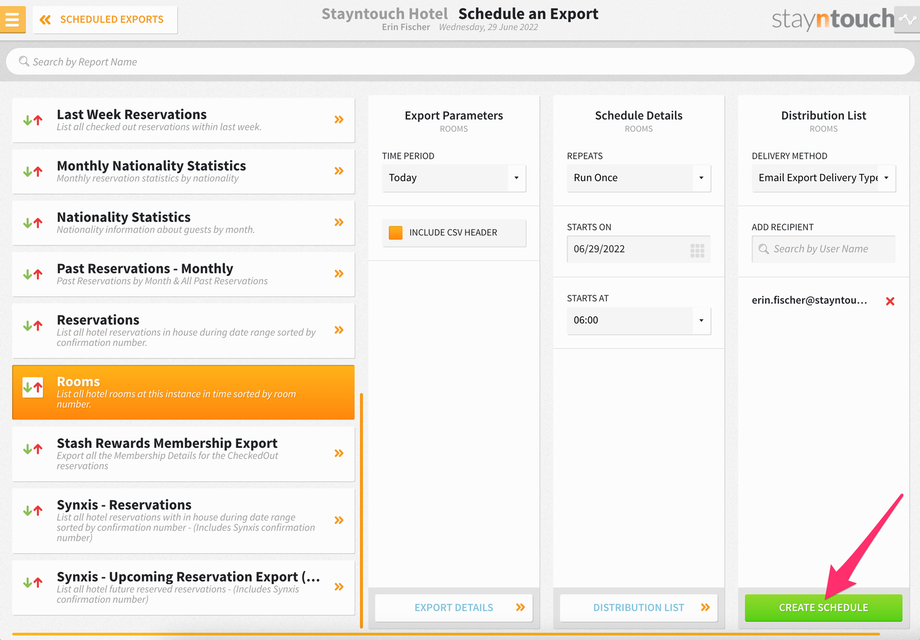This screenshot has height=640, width=920.
Task: Click chevron icon on Export Details button
Action: [x=520, y=608]
